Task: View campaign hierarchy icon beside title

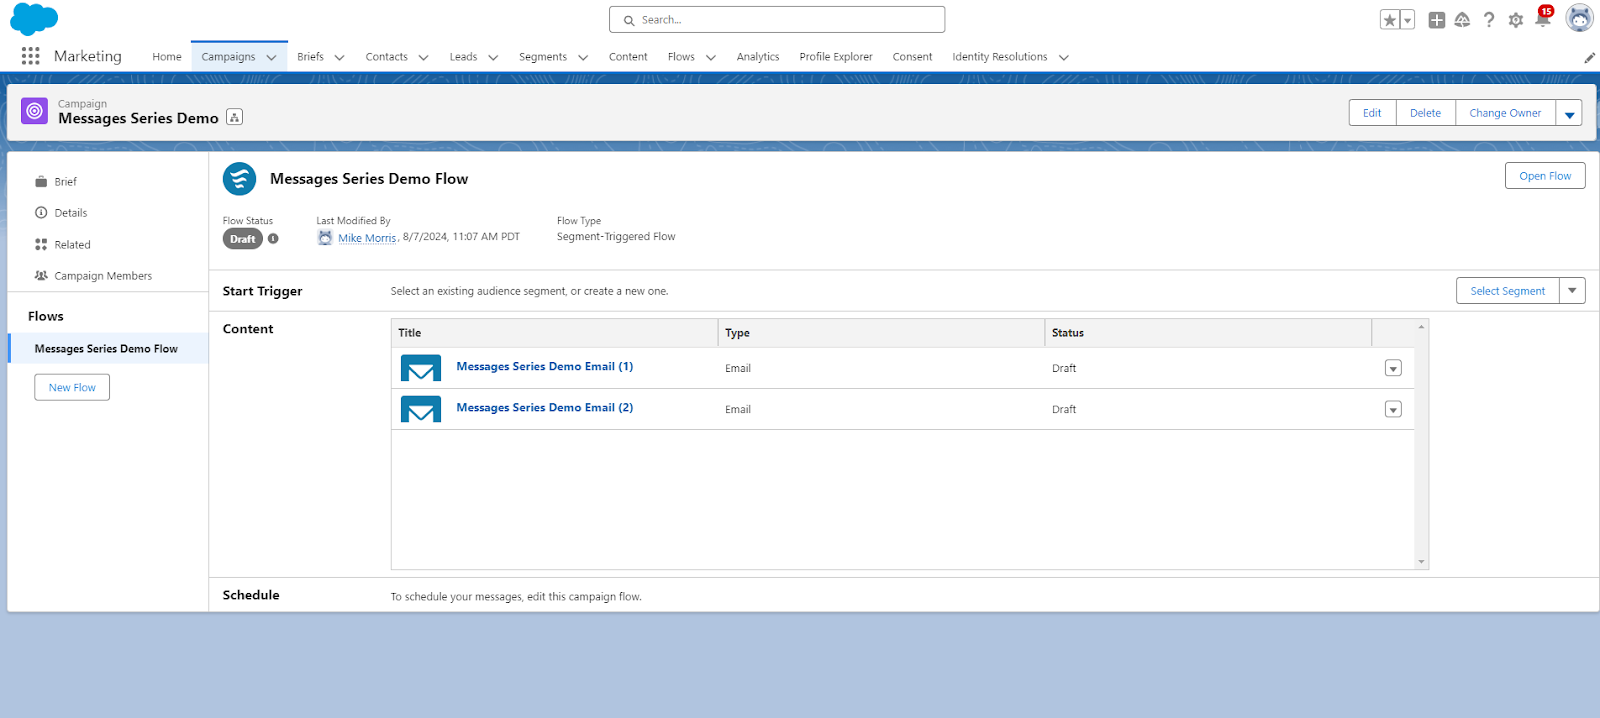Action: tap(235, 117)
